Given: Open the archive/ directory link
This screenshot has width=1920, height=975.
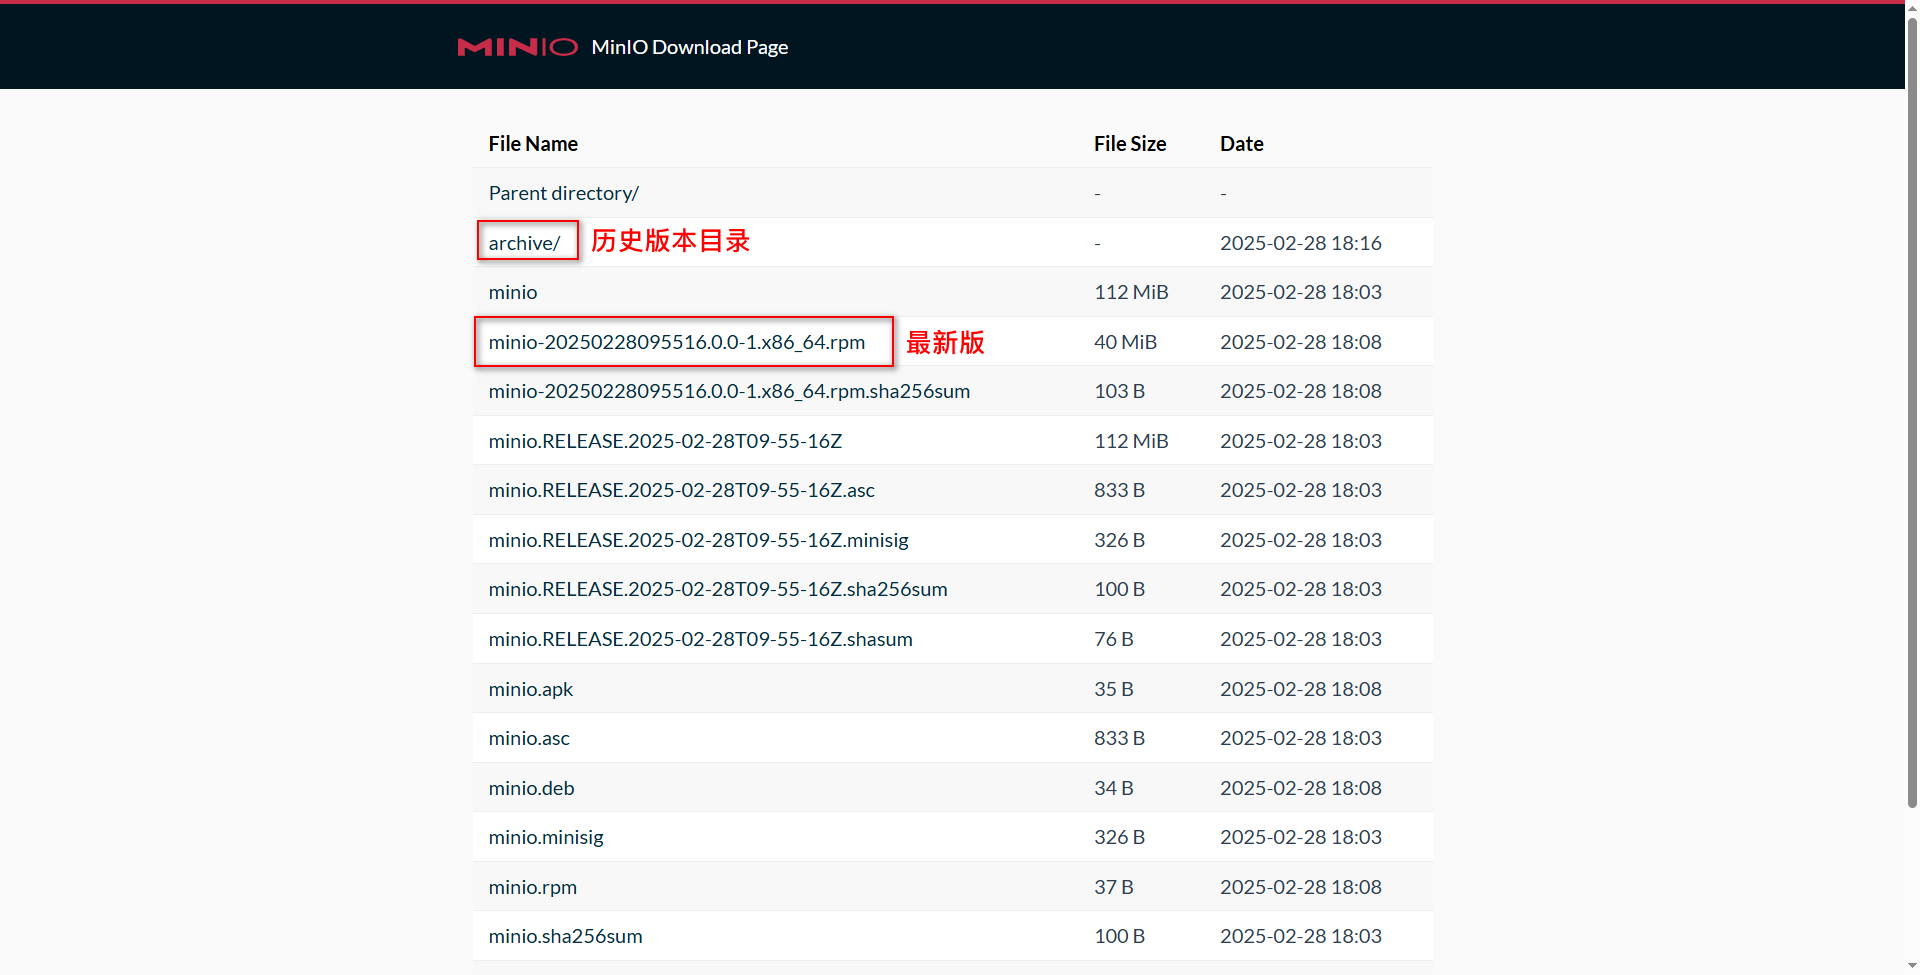Looking at the screenshot, I should tap(524, 243).
